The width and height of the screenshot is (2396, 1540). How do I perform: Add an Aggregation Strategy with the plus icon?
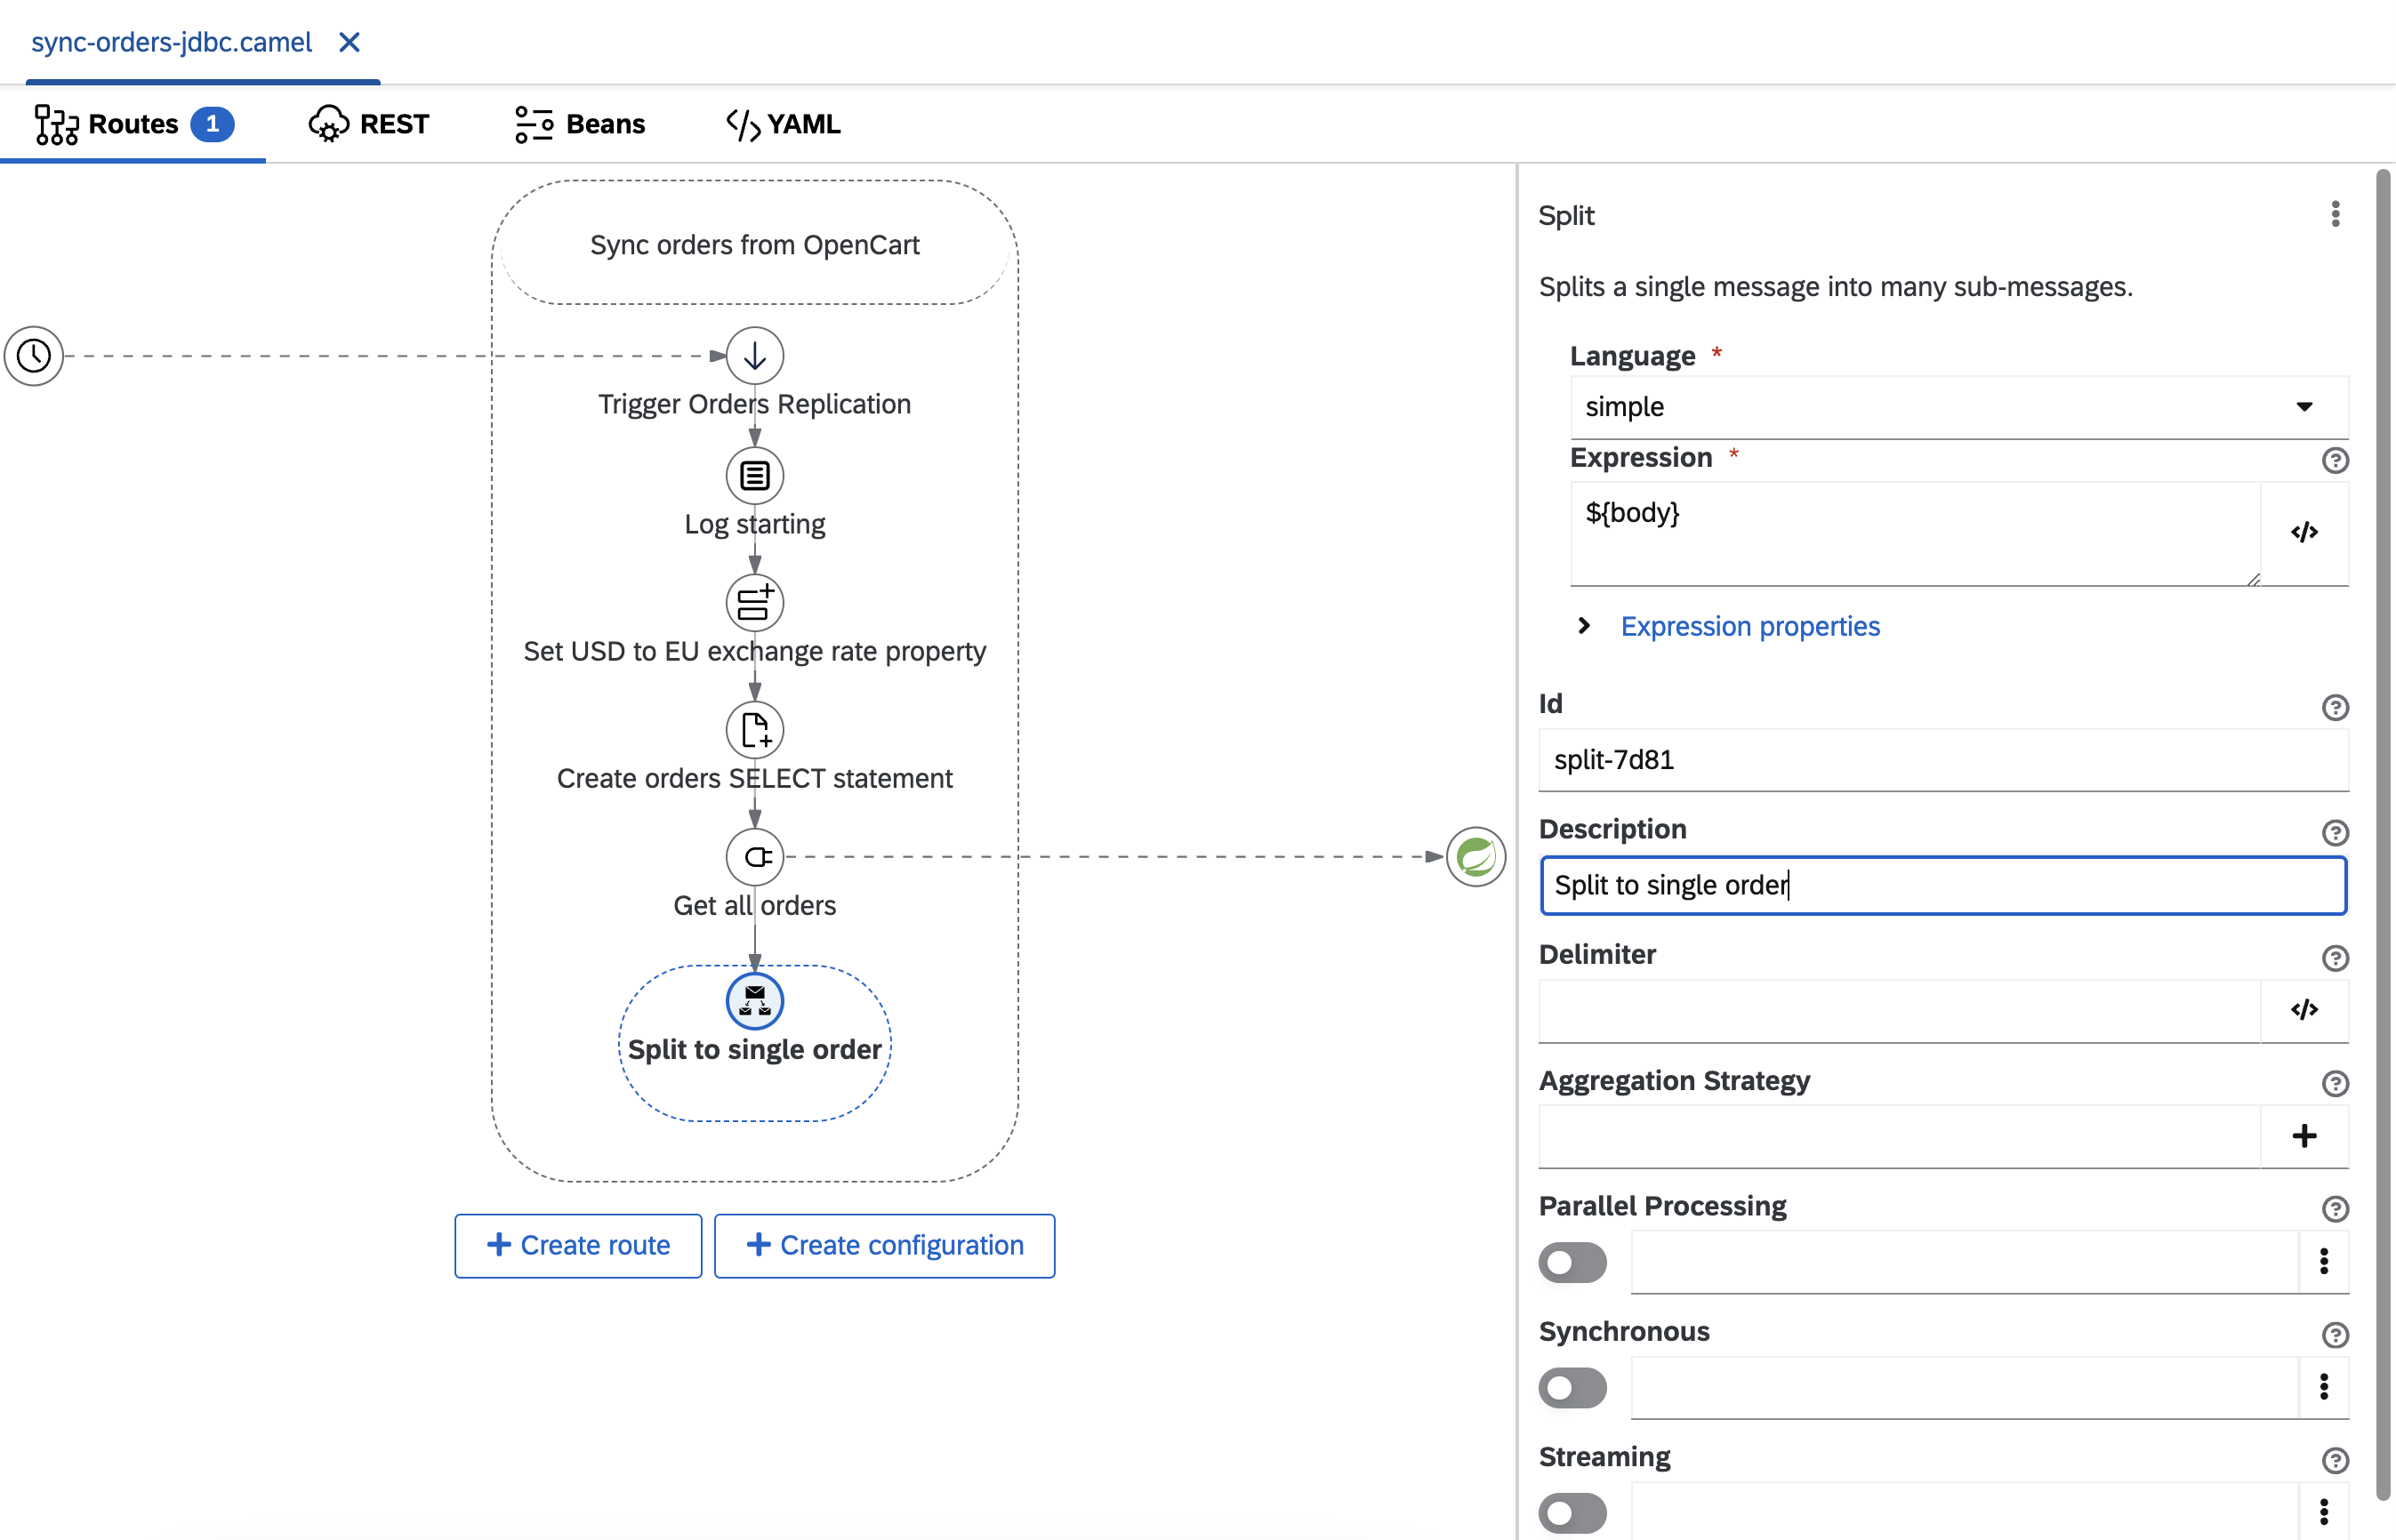pyautogui.click(x=2304, y=1135)
